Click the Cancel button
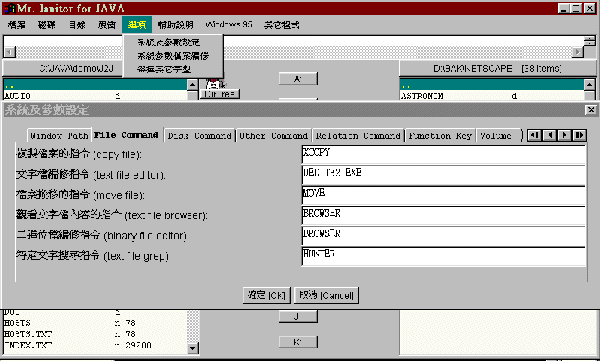The image size is (600, 361). pyautogui.click(x=326, y=295)
